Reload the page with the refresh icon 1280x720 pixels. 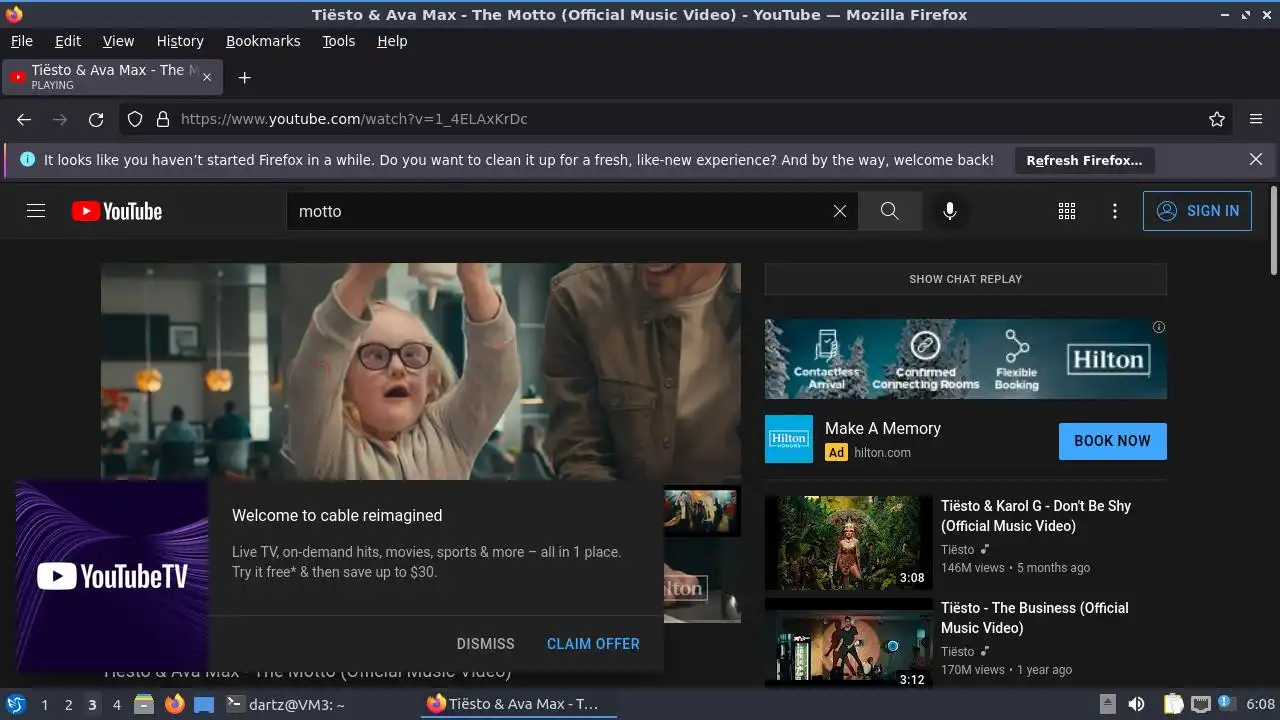click(96, 119)
